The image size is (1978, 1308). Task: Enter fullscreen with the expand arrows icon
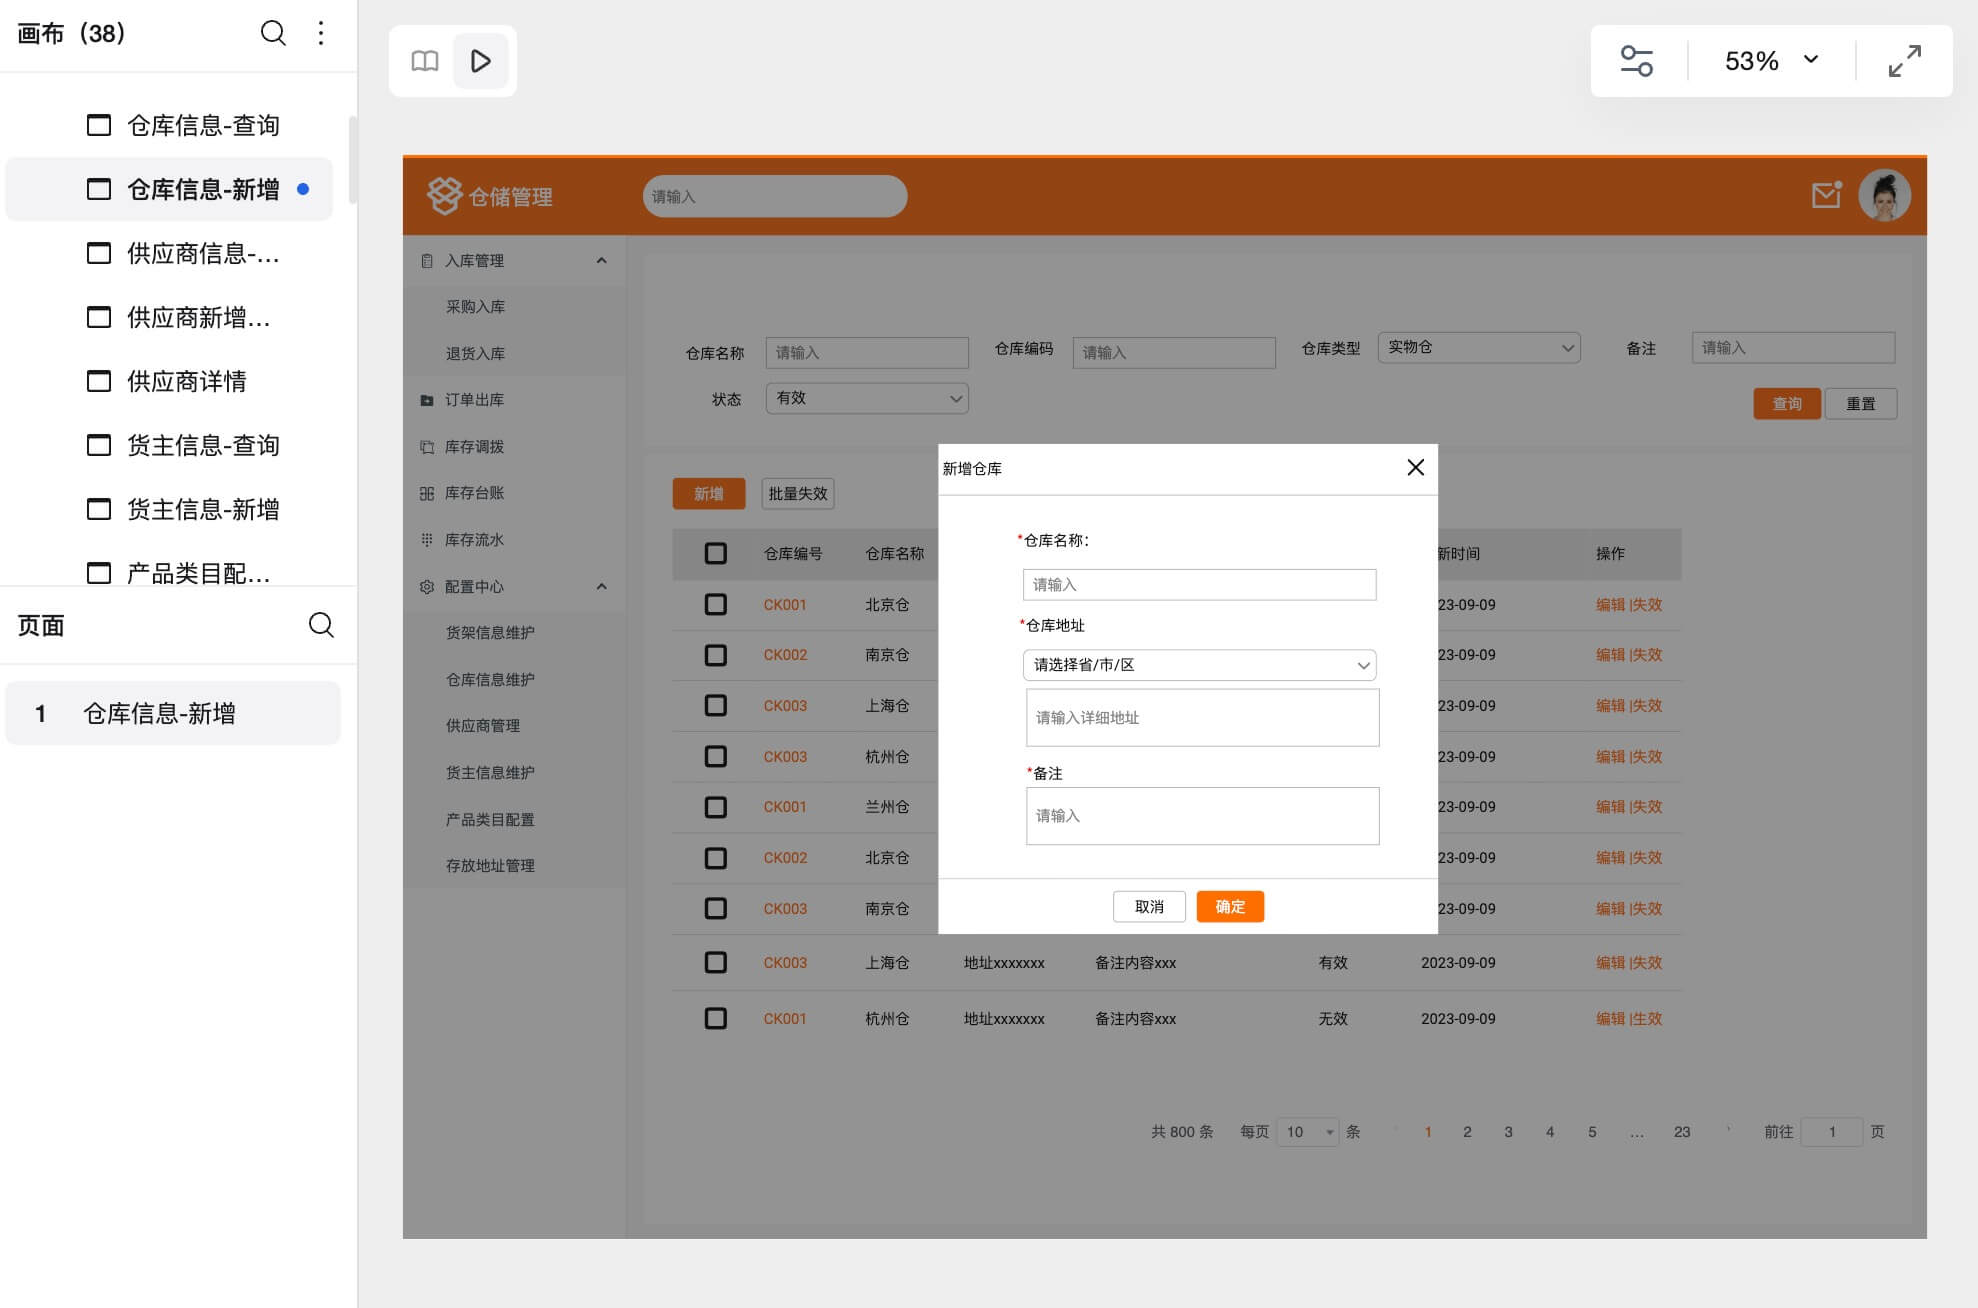coord(1904,61)
